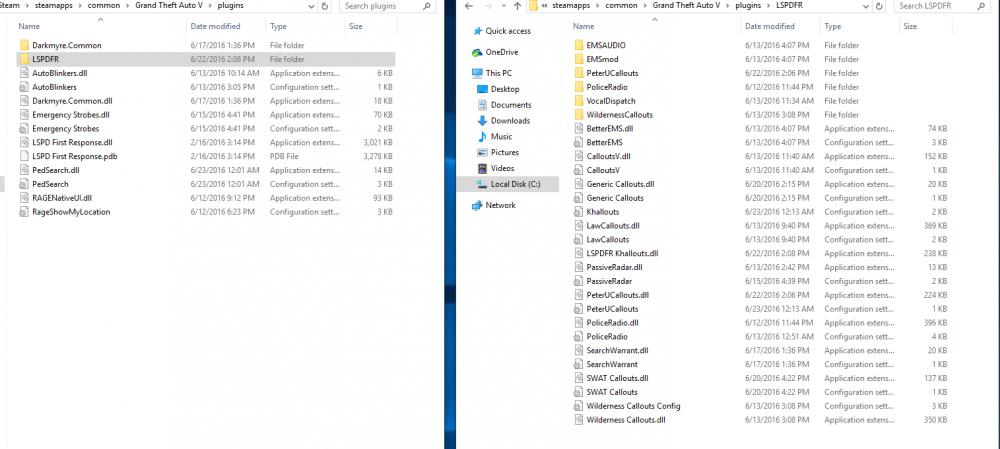1000x449 pixels.
Task: Select the PeterUCallouts folder
Action: [612, 73]
